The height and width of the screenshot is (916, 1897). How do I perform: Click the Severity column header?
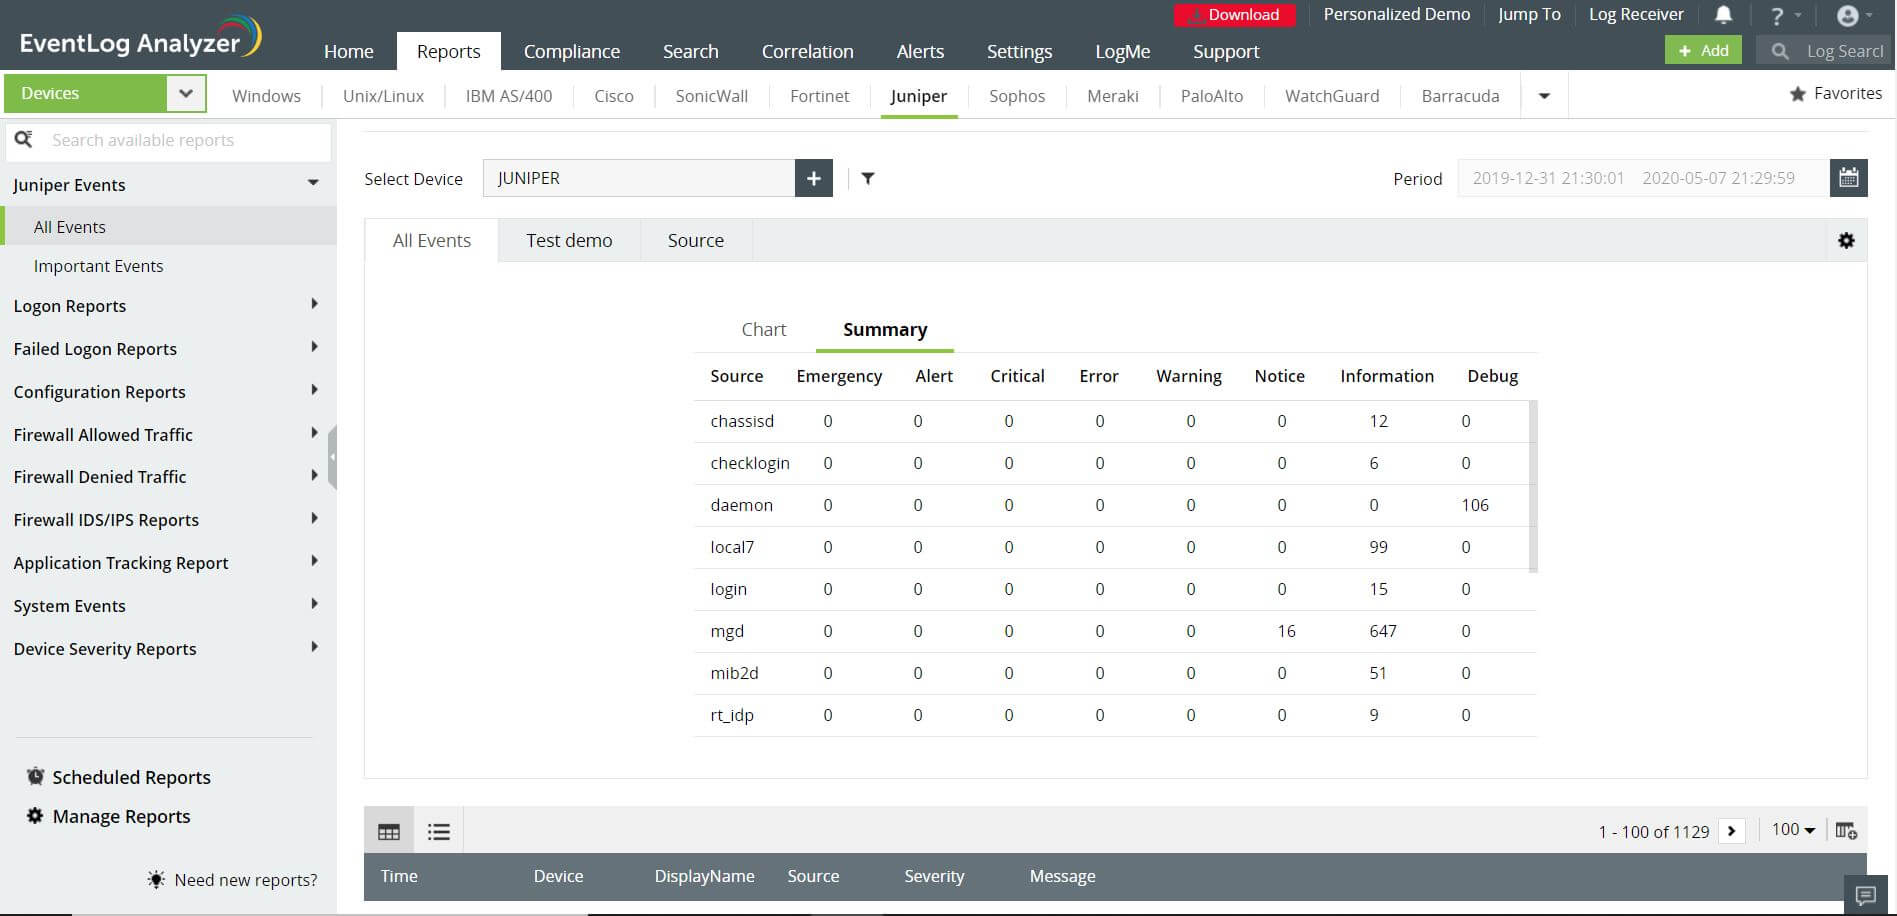(934, 876)
